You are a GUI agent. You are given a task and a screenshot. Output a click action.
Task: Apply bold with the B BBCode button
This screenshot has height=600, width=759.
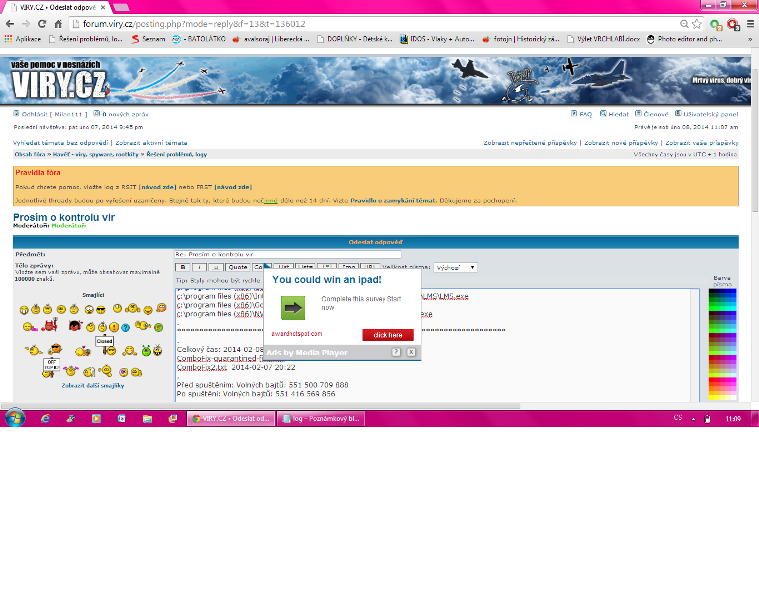pyautogui.click(x=182, y=268)
